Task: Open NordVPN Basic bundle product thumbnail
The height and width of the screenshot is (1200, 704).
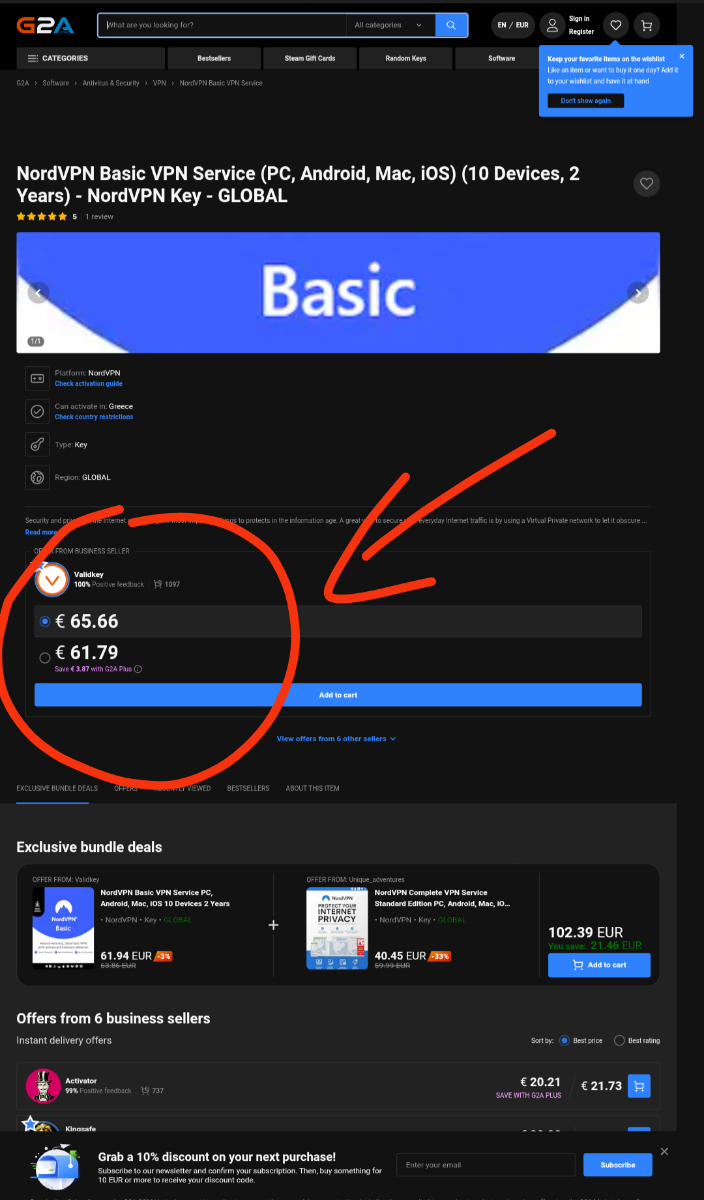Action: coord(63,928)
